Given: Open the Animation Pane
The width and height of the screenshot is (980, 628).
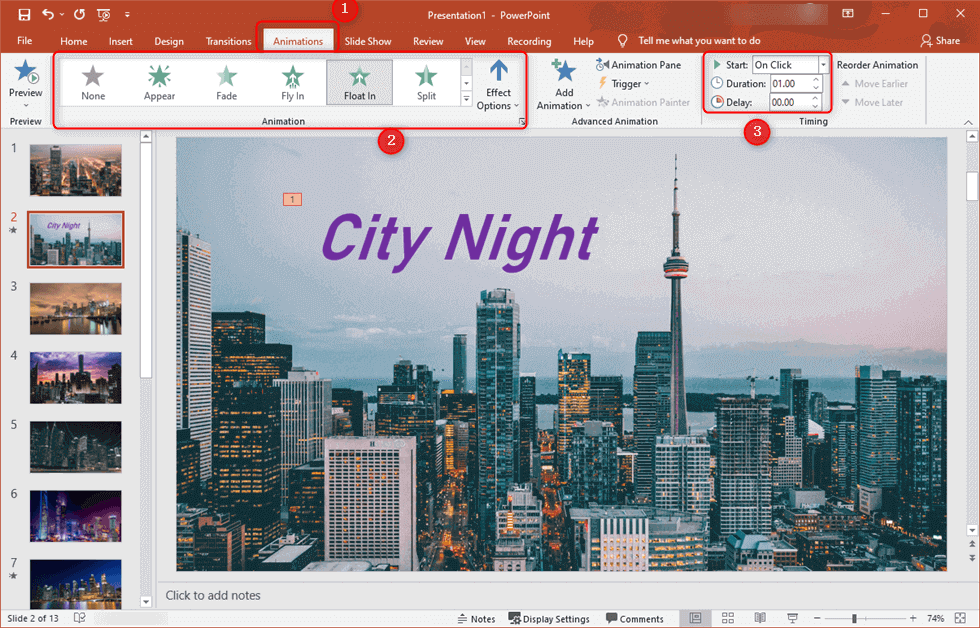Looking at the screenshot, I should pos(638,65).
